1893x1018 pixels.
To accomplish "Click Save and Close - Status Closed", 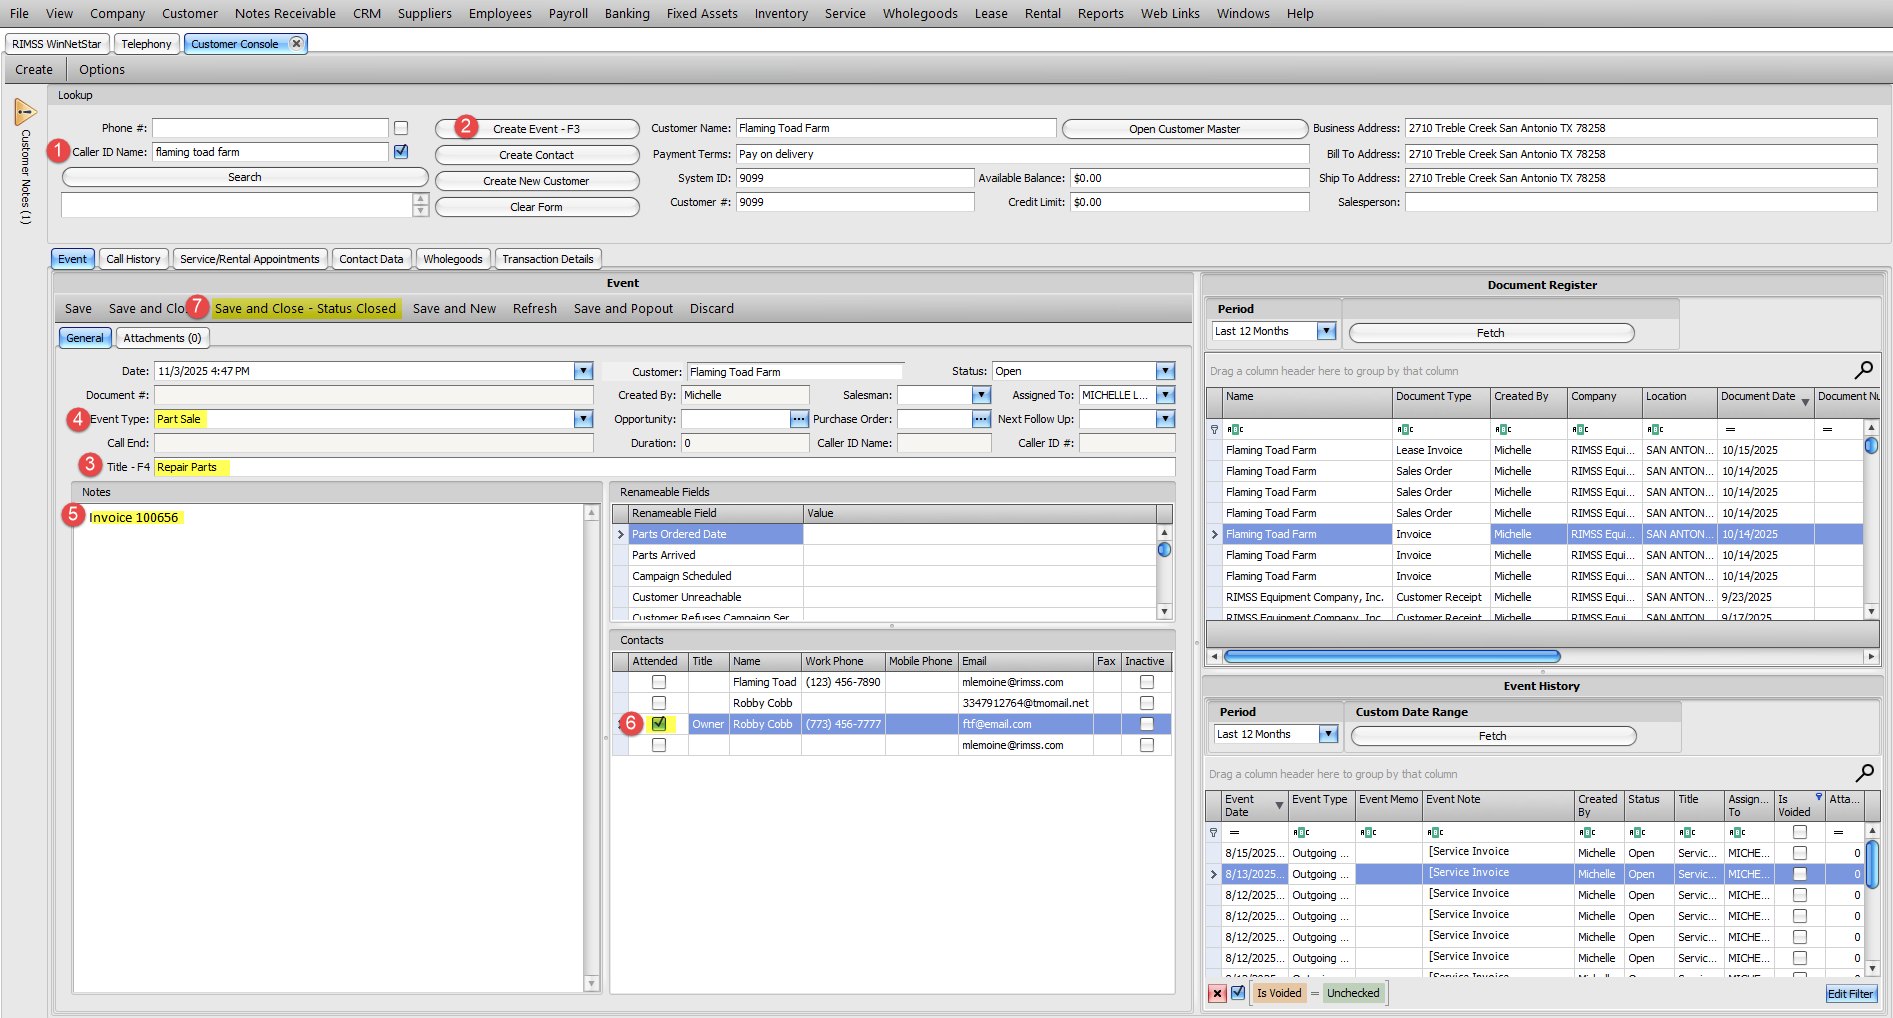I will point(305,309).
